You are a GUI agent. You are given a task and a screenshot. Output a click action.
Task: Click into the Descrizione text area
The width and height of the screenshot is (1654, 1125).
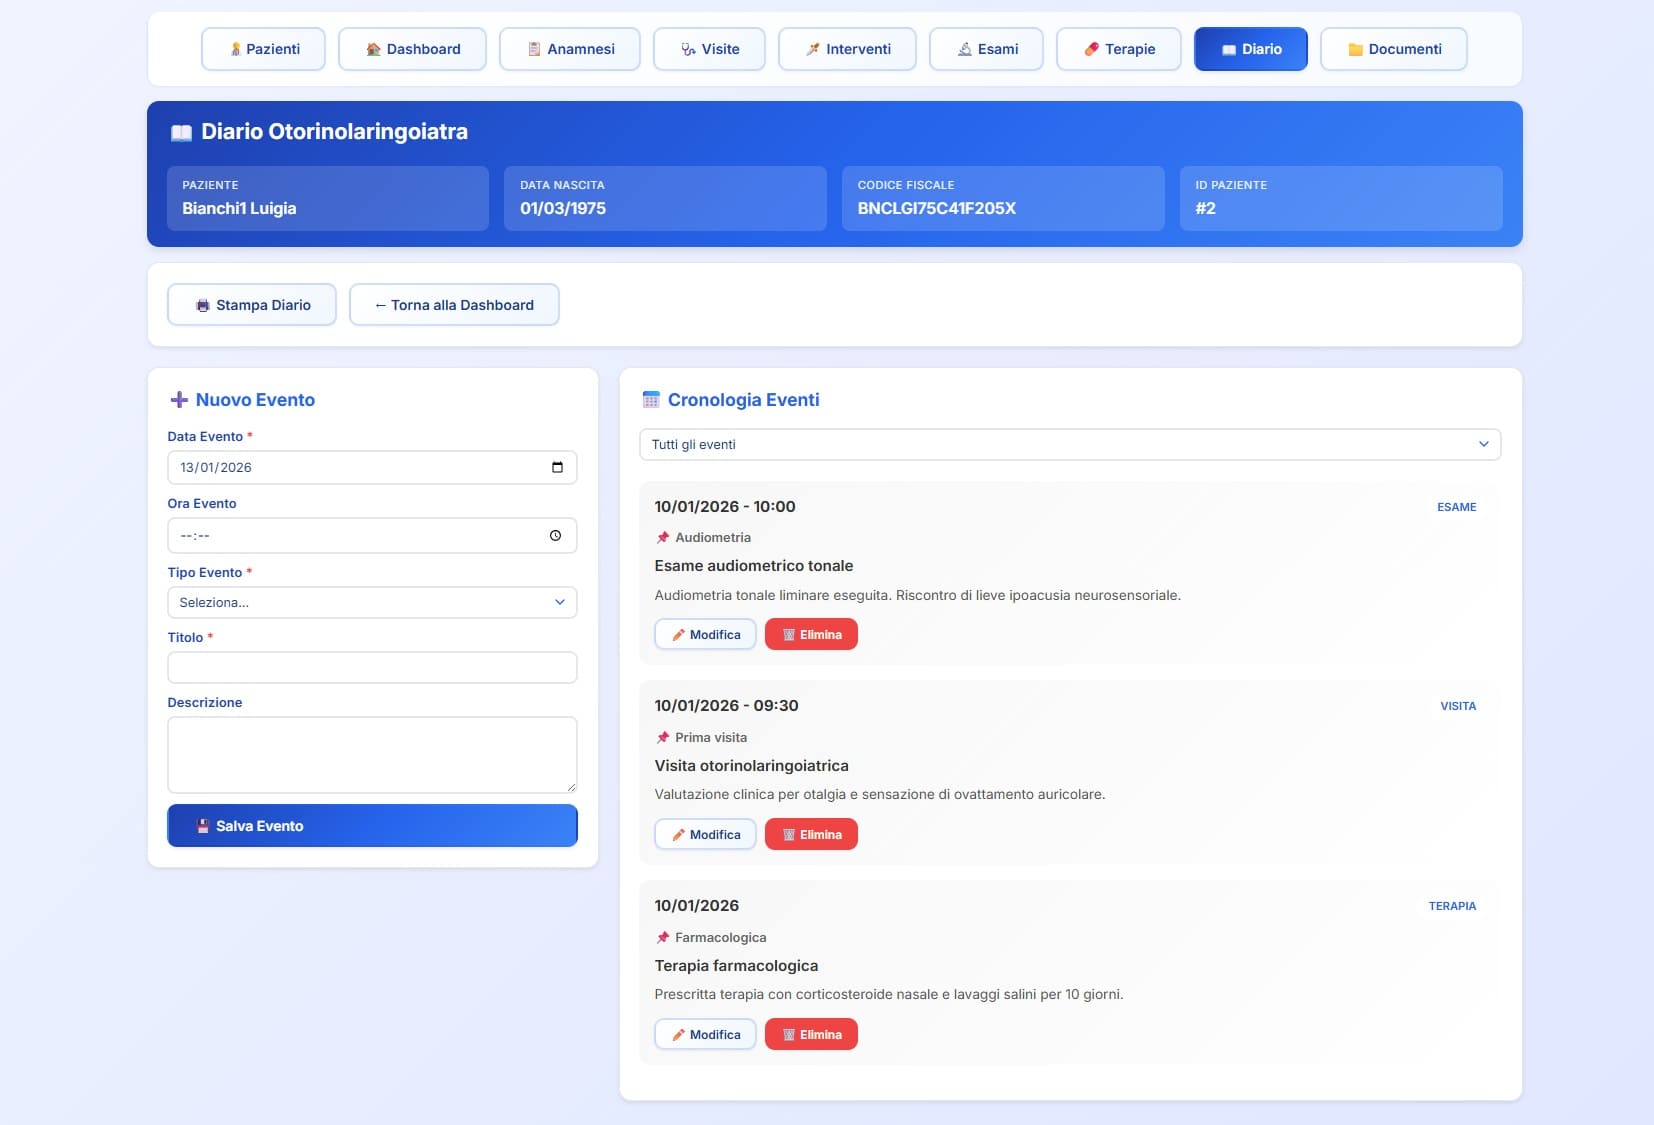372,755
